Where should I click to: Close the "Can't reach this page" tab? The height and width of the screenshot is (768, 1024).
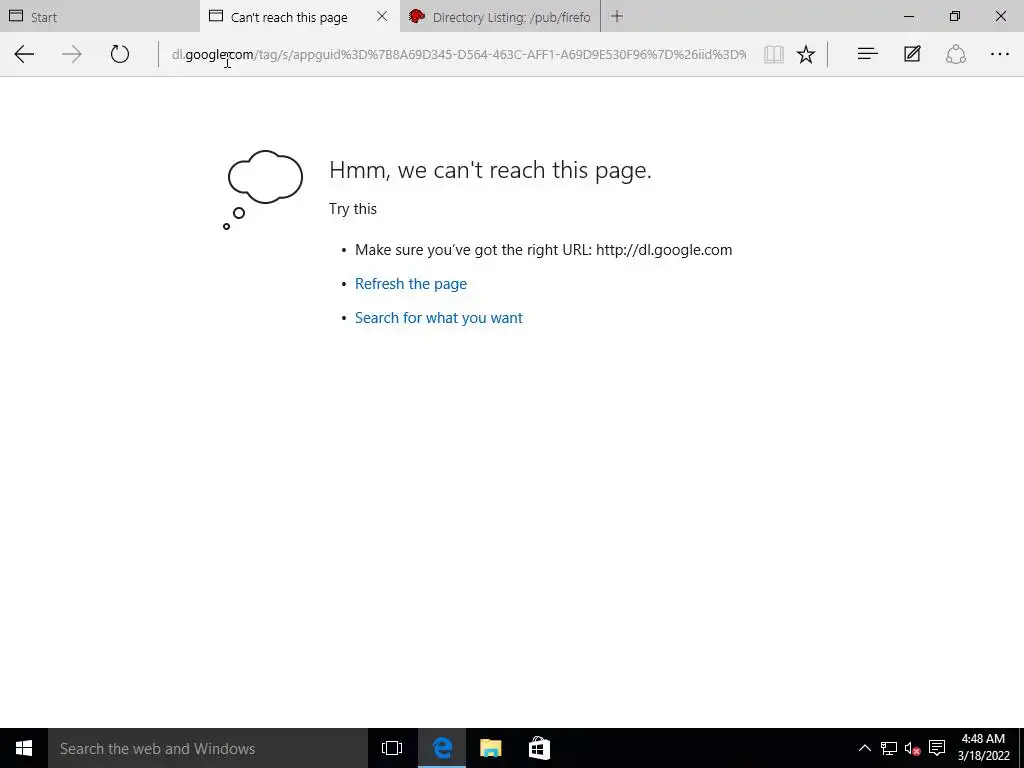pyautogui.click(x=382, y=16)
